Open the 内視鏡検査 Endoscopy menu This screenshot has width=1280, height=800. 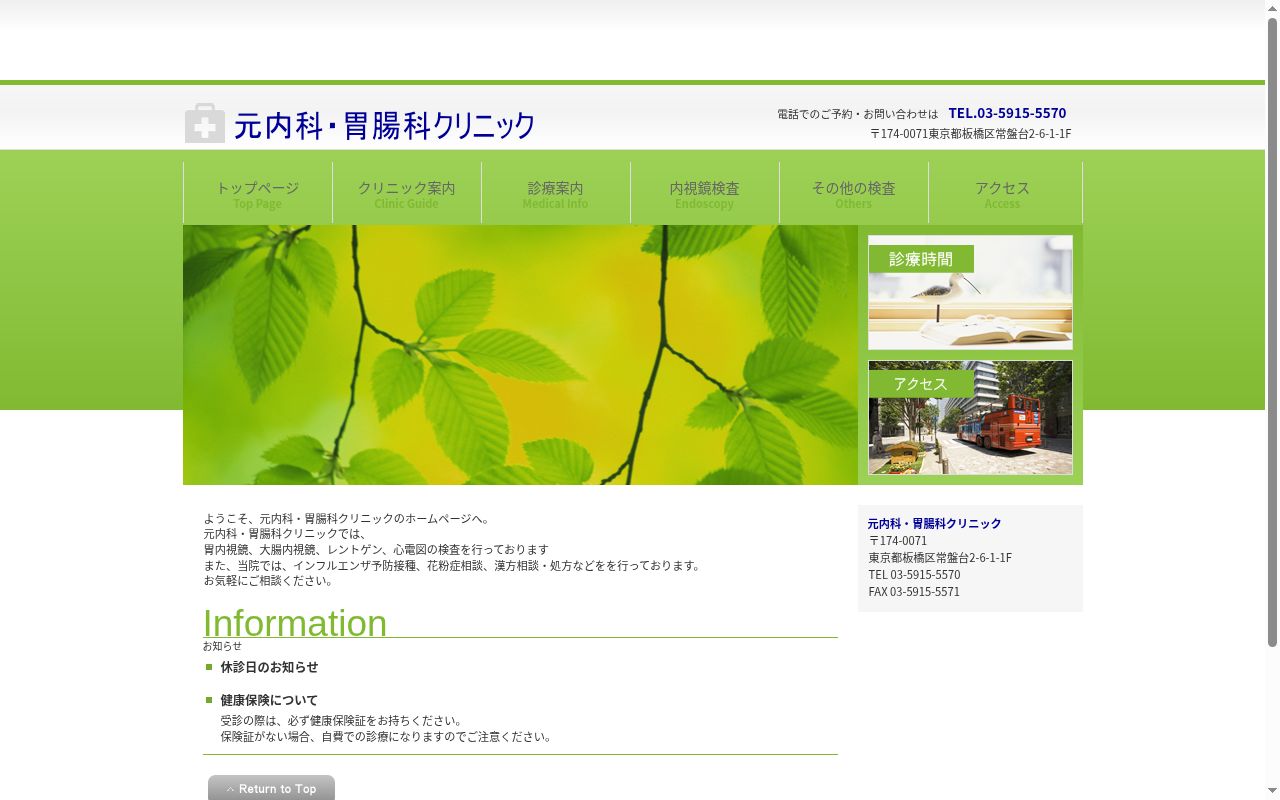point(705,193)
